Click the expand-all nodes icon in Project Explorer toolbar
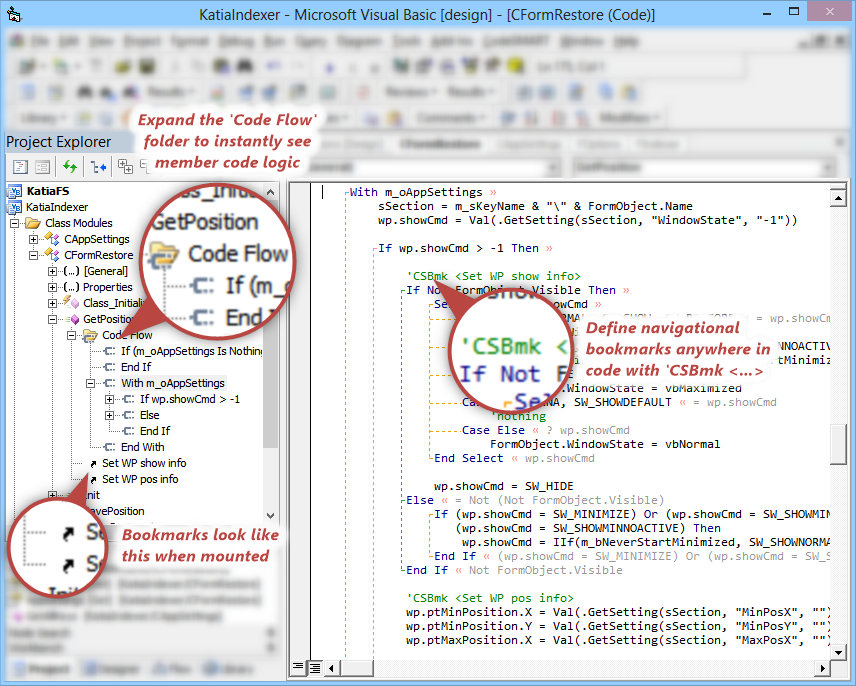This screenshot has height=686, width=856. tap(126, 166)
